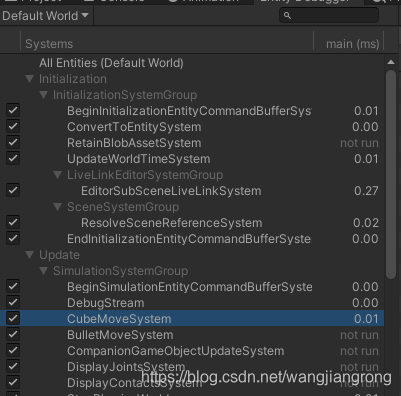Screen dimensions: 401x396
Task: Collapse the Update group
Action: (x=30, y=255)
